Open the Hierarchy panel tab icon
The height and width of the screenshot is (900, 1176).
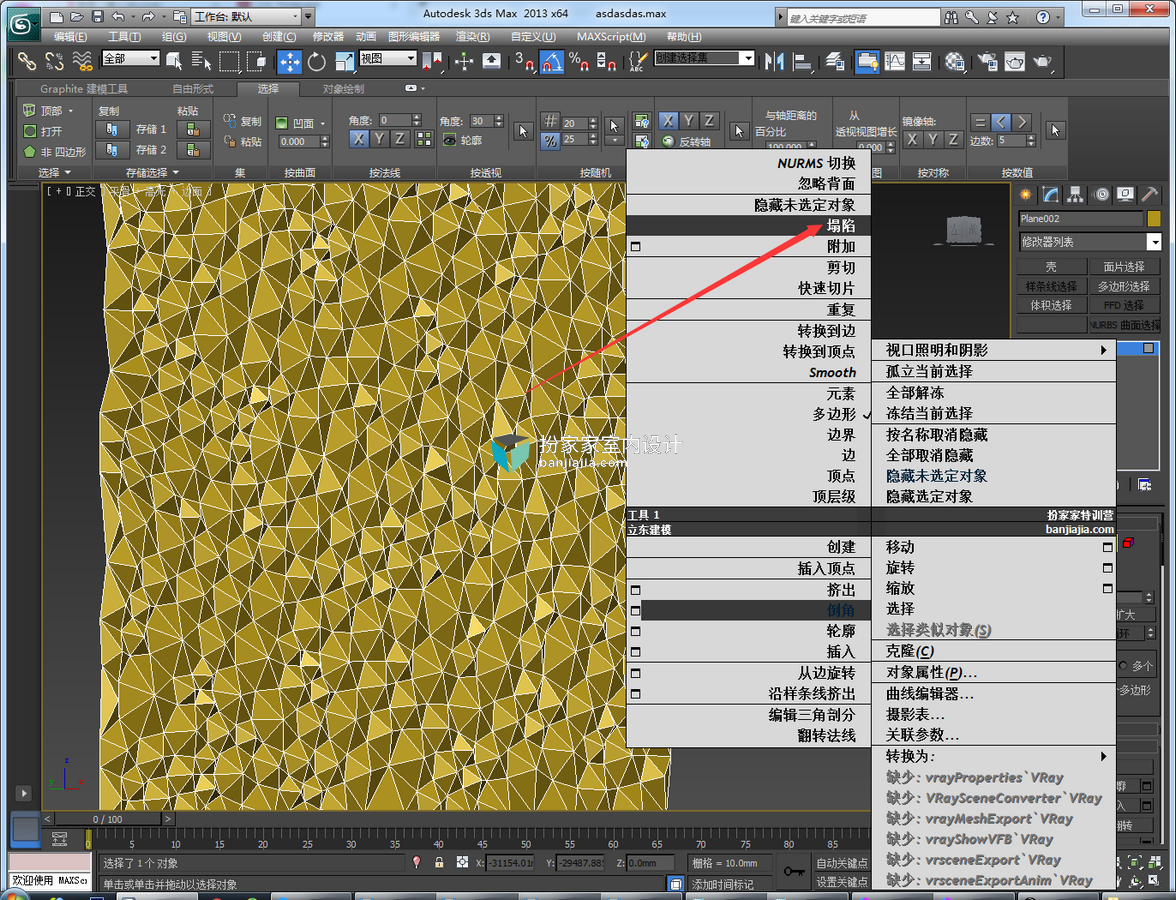tap(1075, 195)
